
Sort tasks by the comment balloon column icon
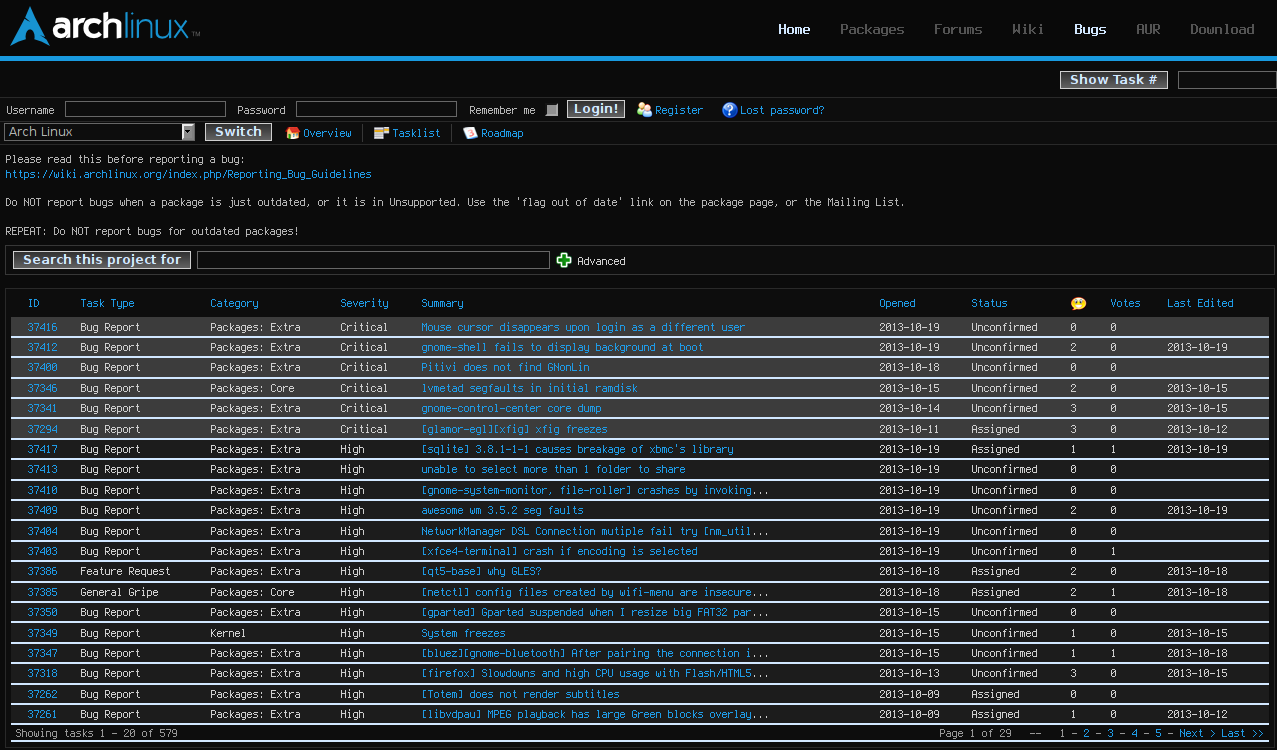point(1077,303)
